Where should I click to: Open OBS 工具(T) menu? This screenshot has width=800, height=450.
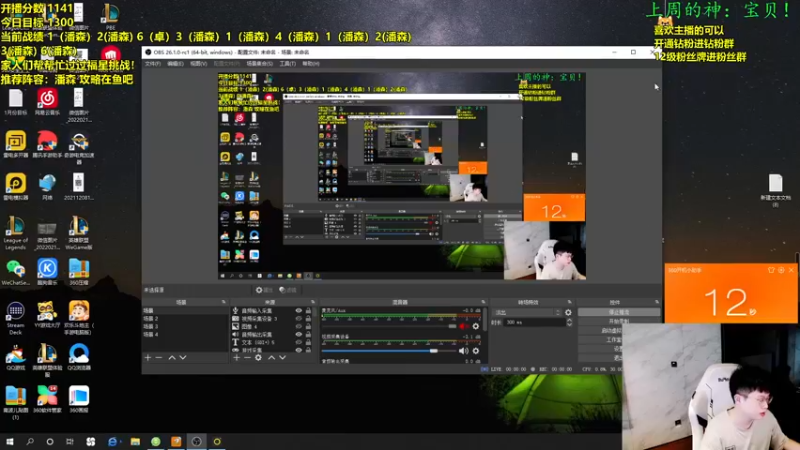click(287, 64)
